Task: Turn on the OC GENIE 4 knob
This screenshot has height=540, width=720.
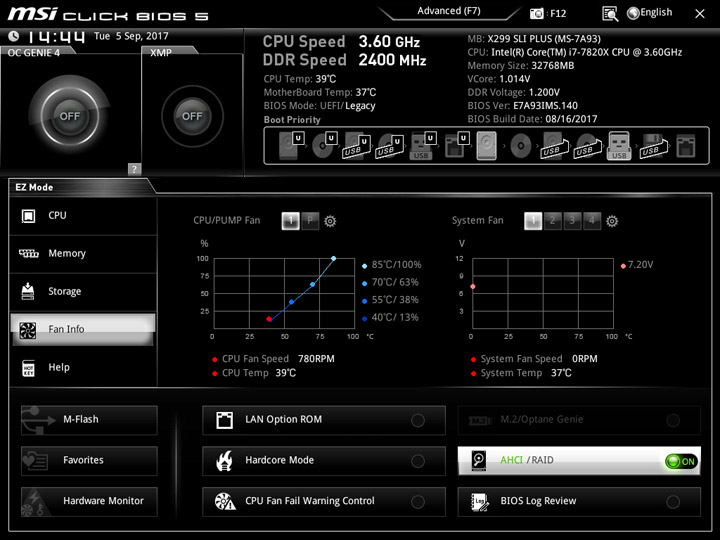Action: [x=70, y=116]
